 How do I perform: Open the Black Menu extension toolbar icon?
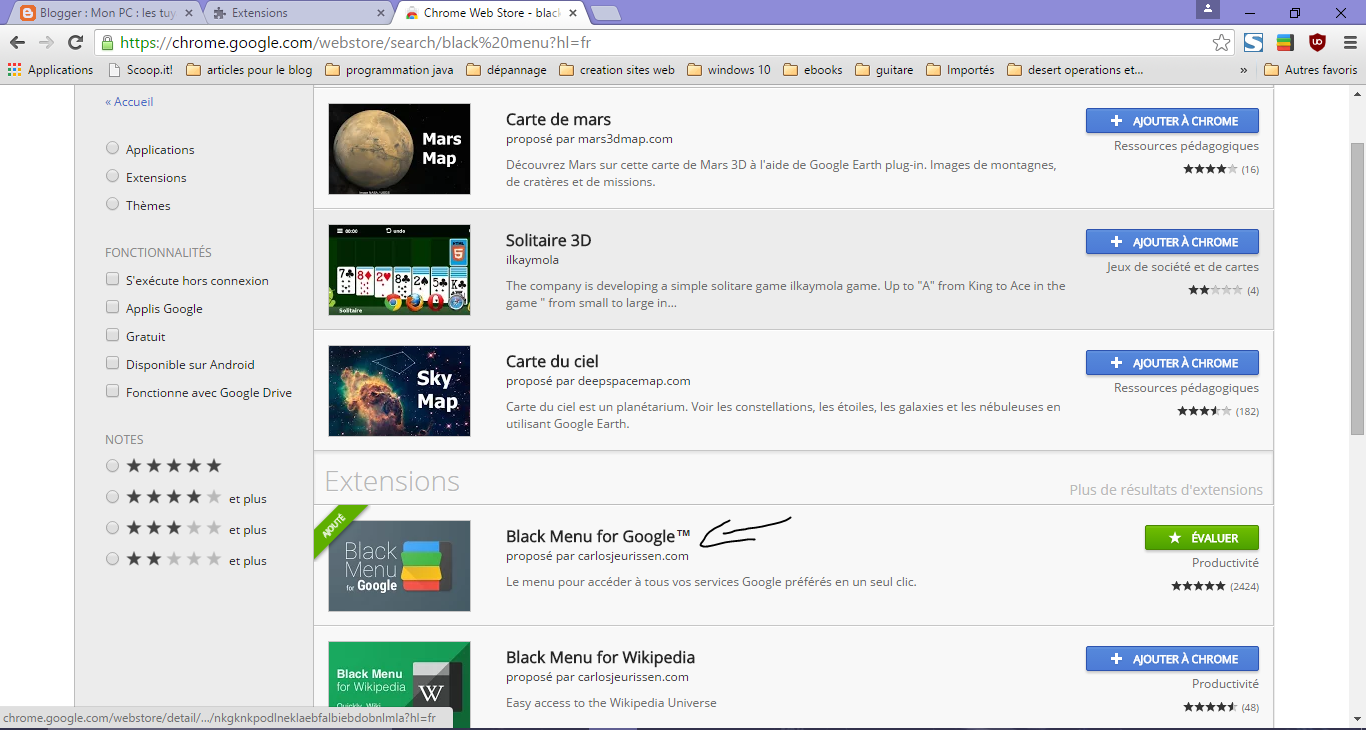click(x=1285, y=43)
